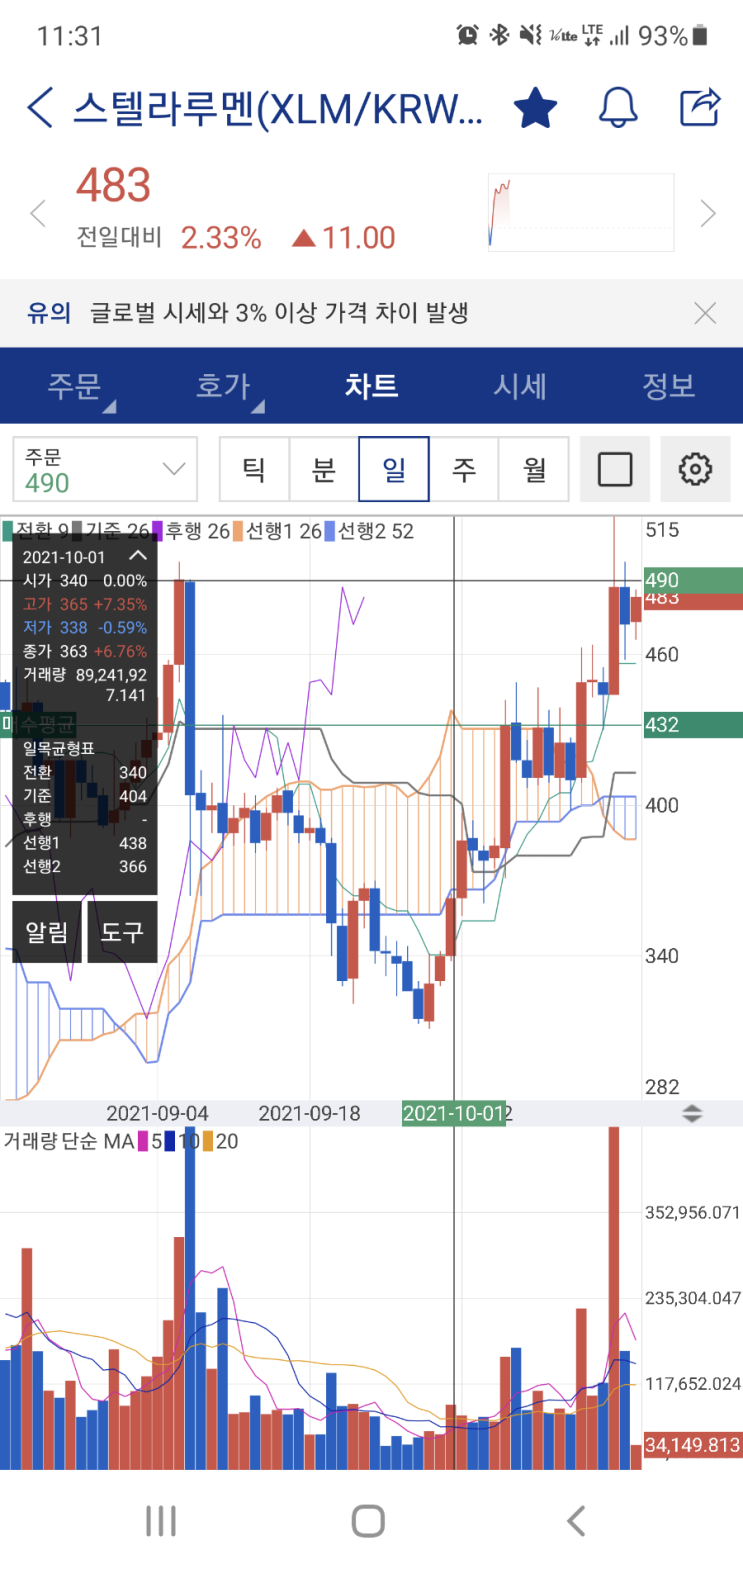This screenshot has width=743, height=1569.
Task: Tap the back arrow beside the coin title
Action: (40, 107)
